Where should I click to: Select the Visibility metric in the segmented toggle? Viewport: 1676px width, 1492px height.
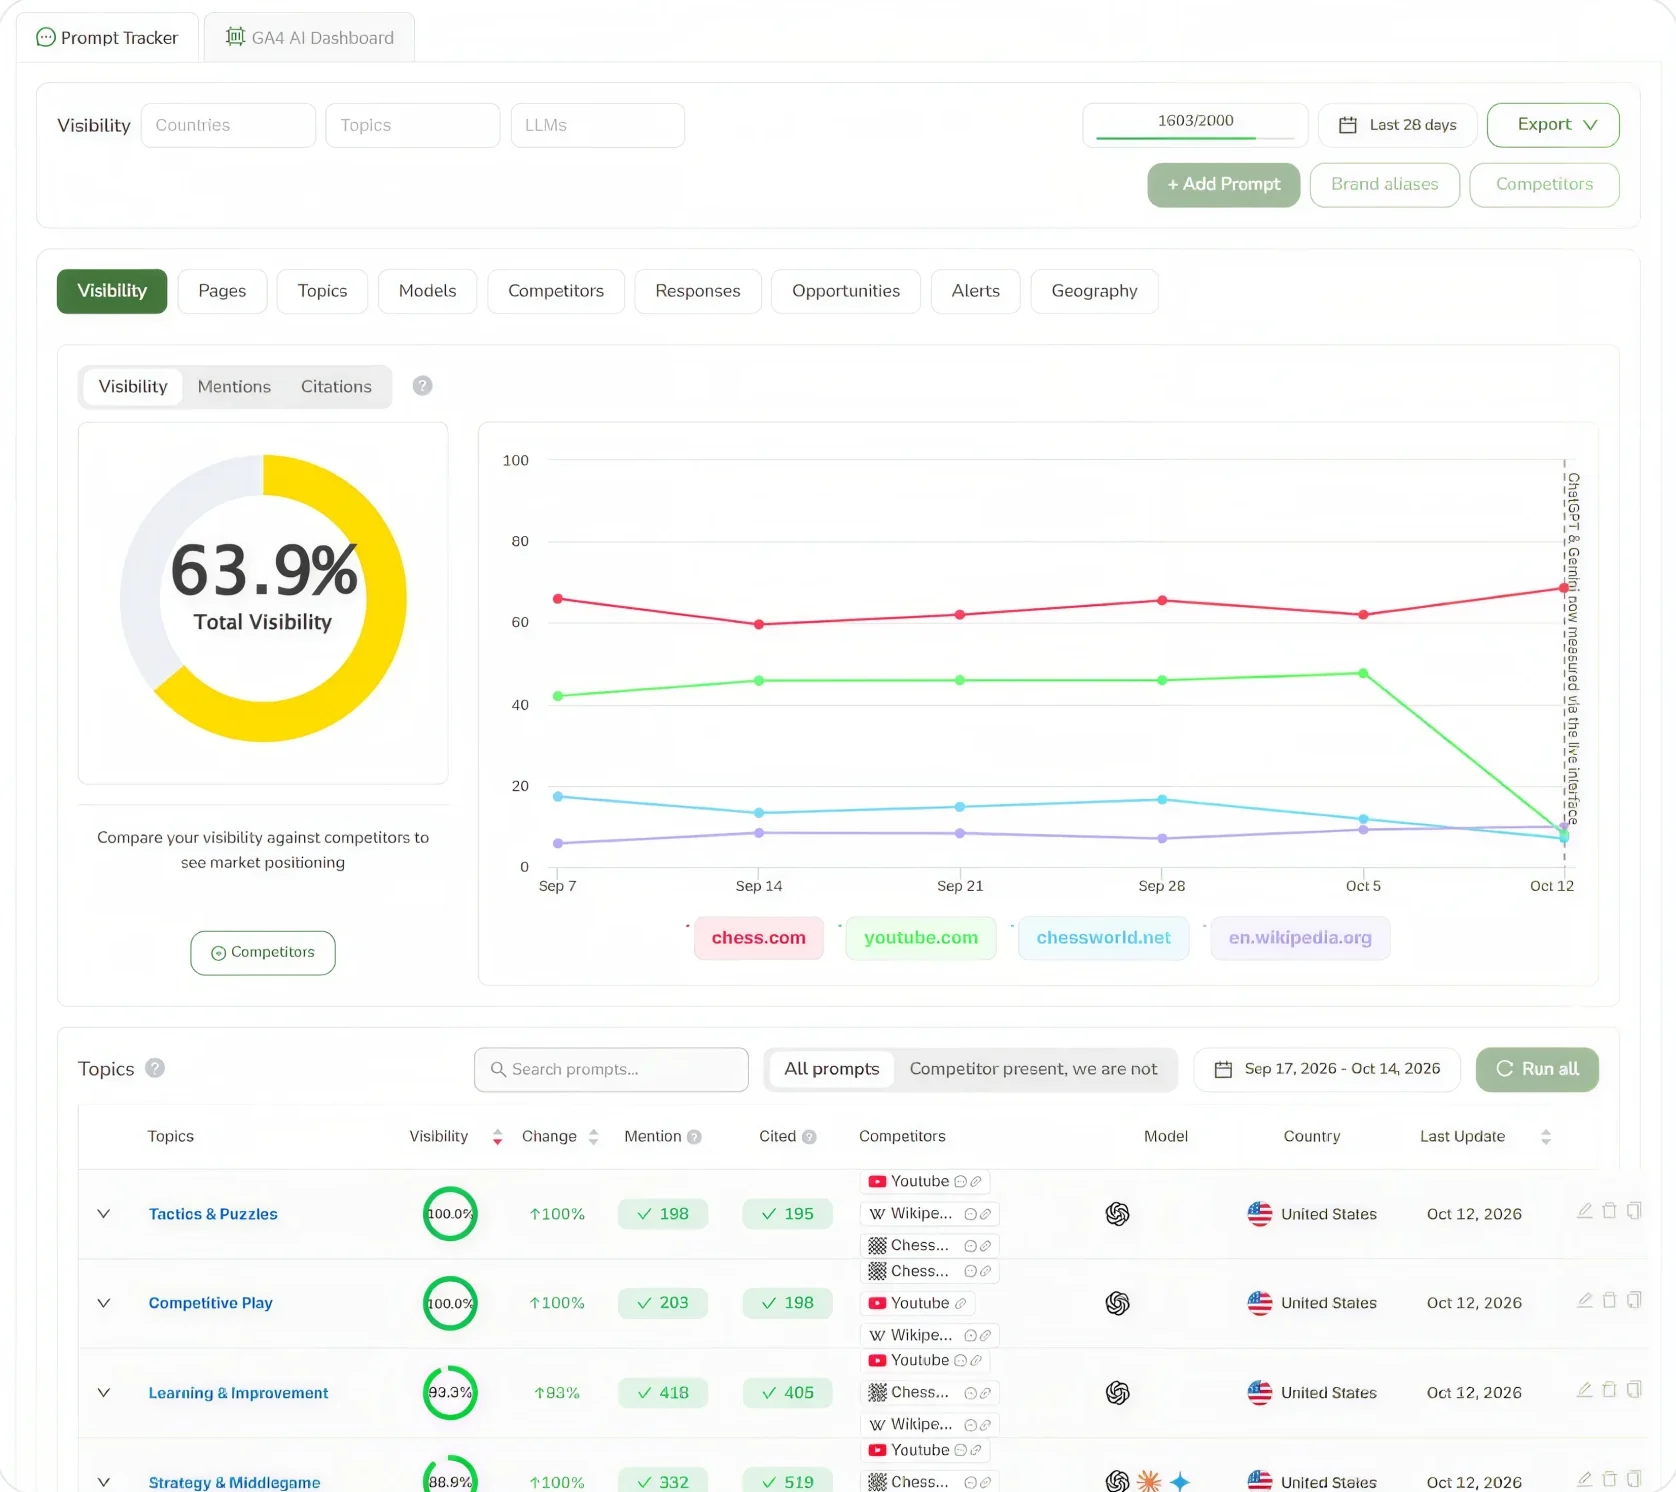point(133,387)
